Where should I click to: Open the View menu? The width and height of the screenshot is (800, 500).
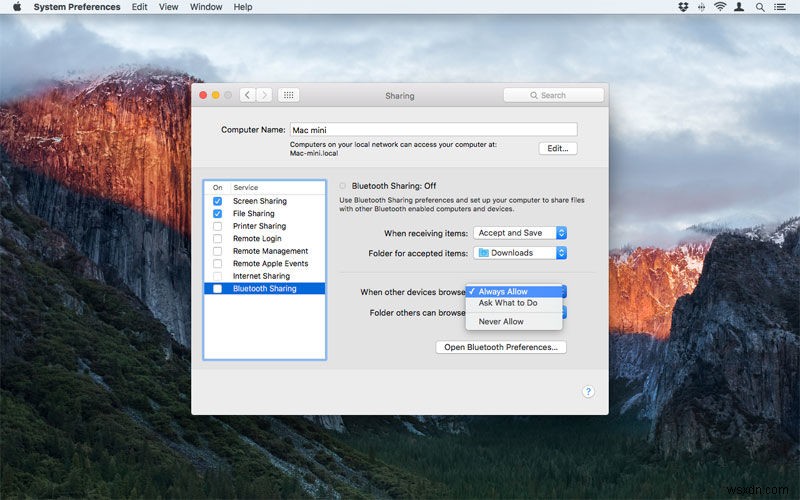168,7
